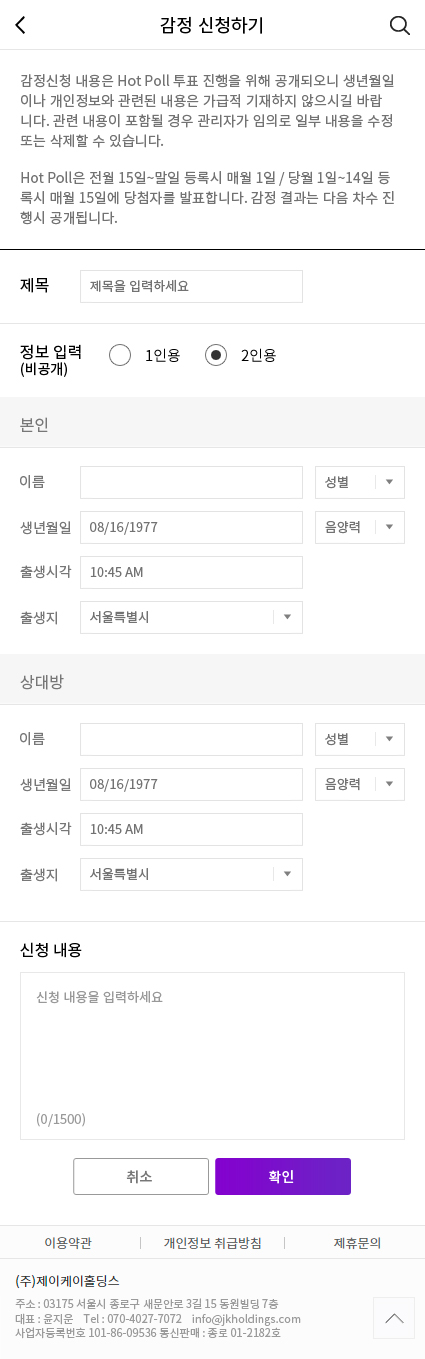This screenshot has height=1359, width=425.
Task: Expand 본인 출생지 서울특별시 dropdown
Action: coord(191,617)
